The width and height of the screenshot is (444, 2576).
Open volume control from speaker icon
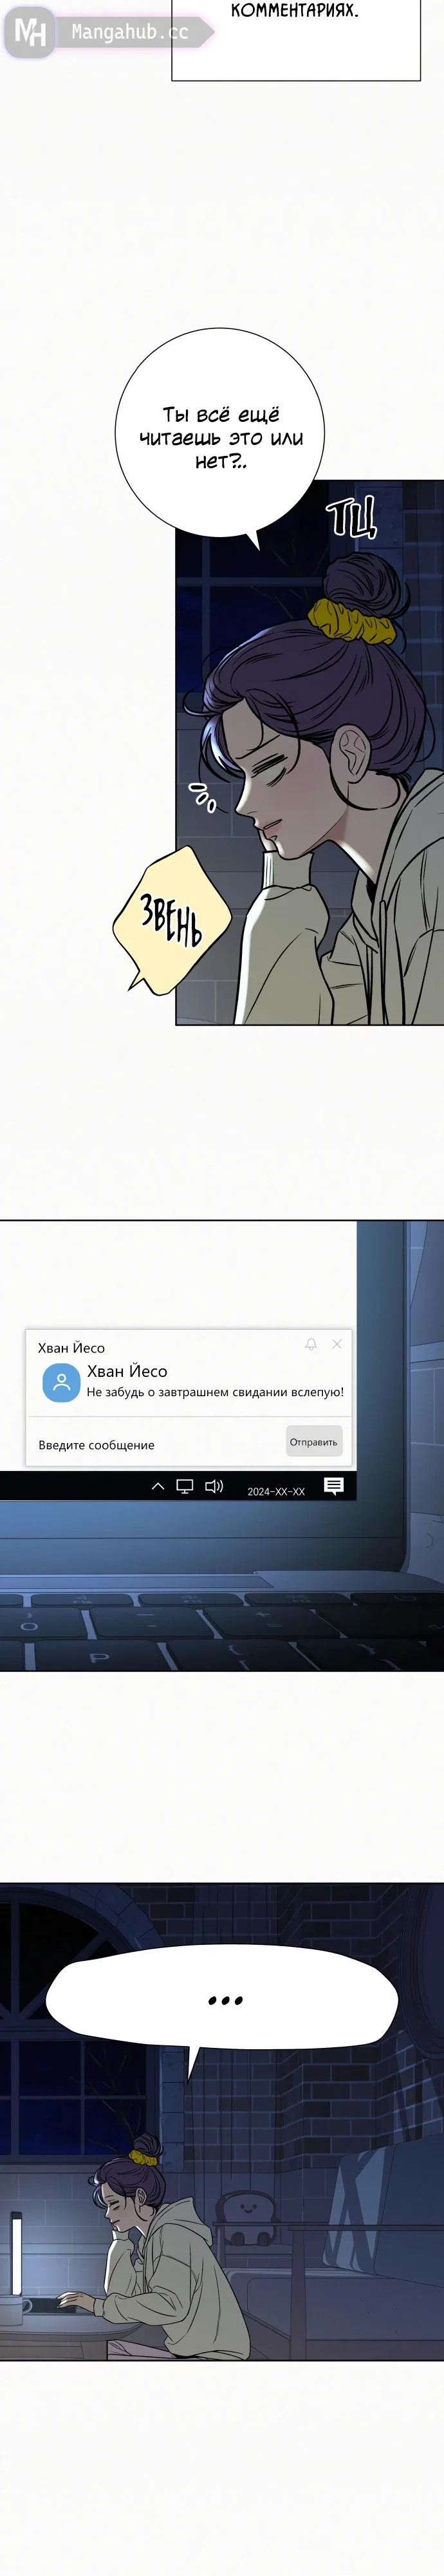coord(214,1486)
